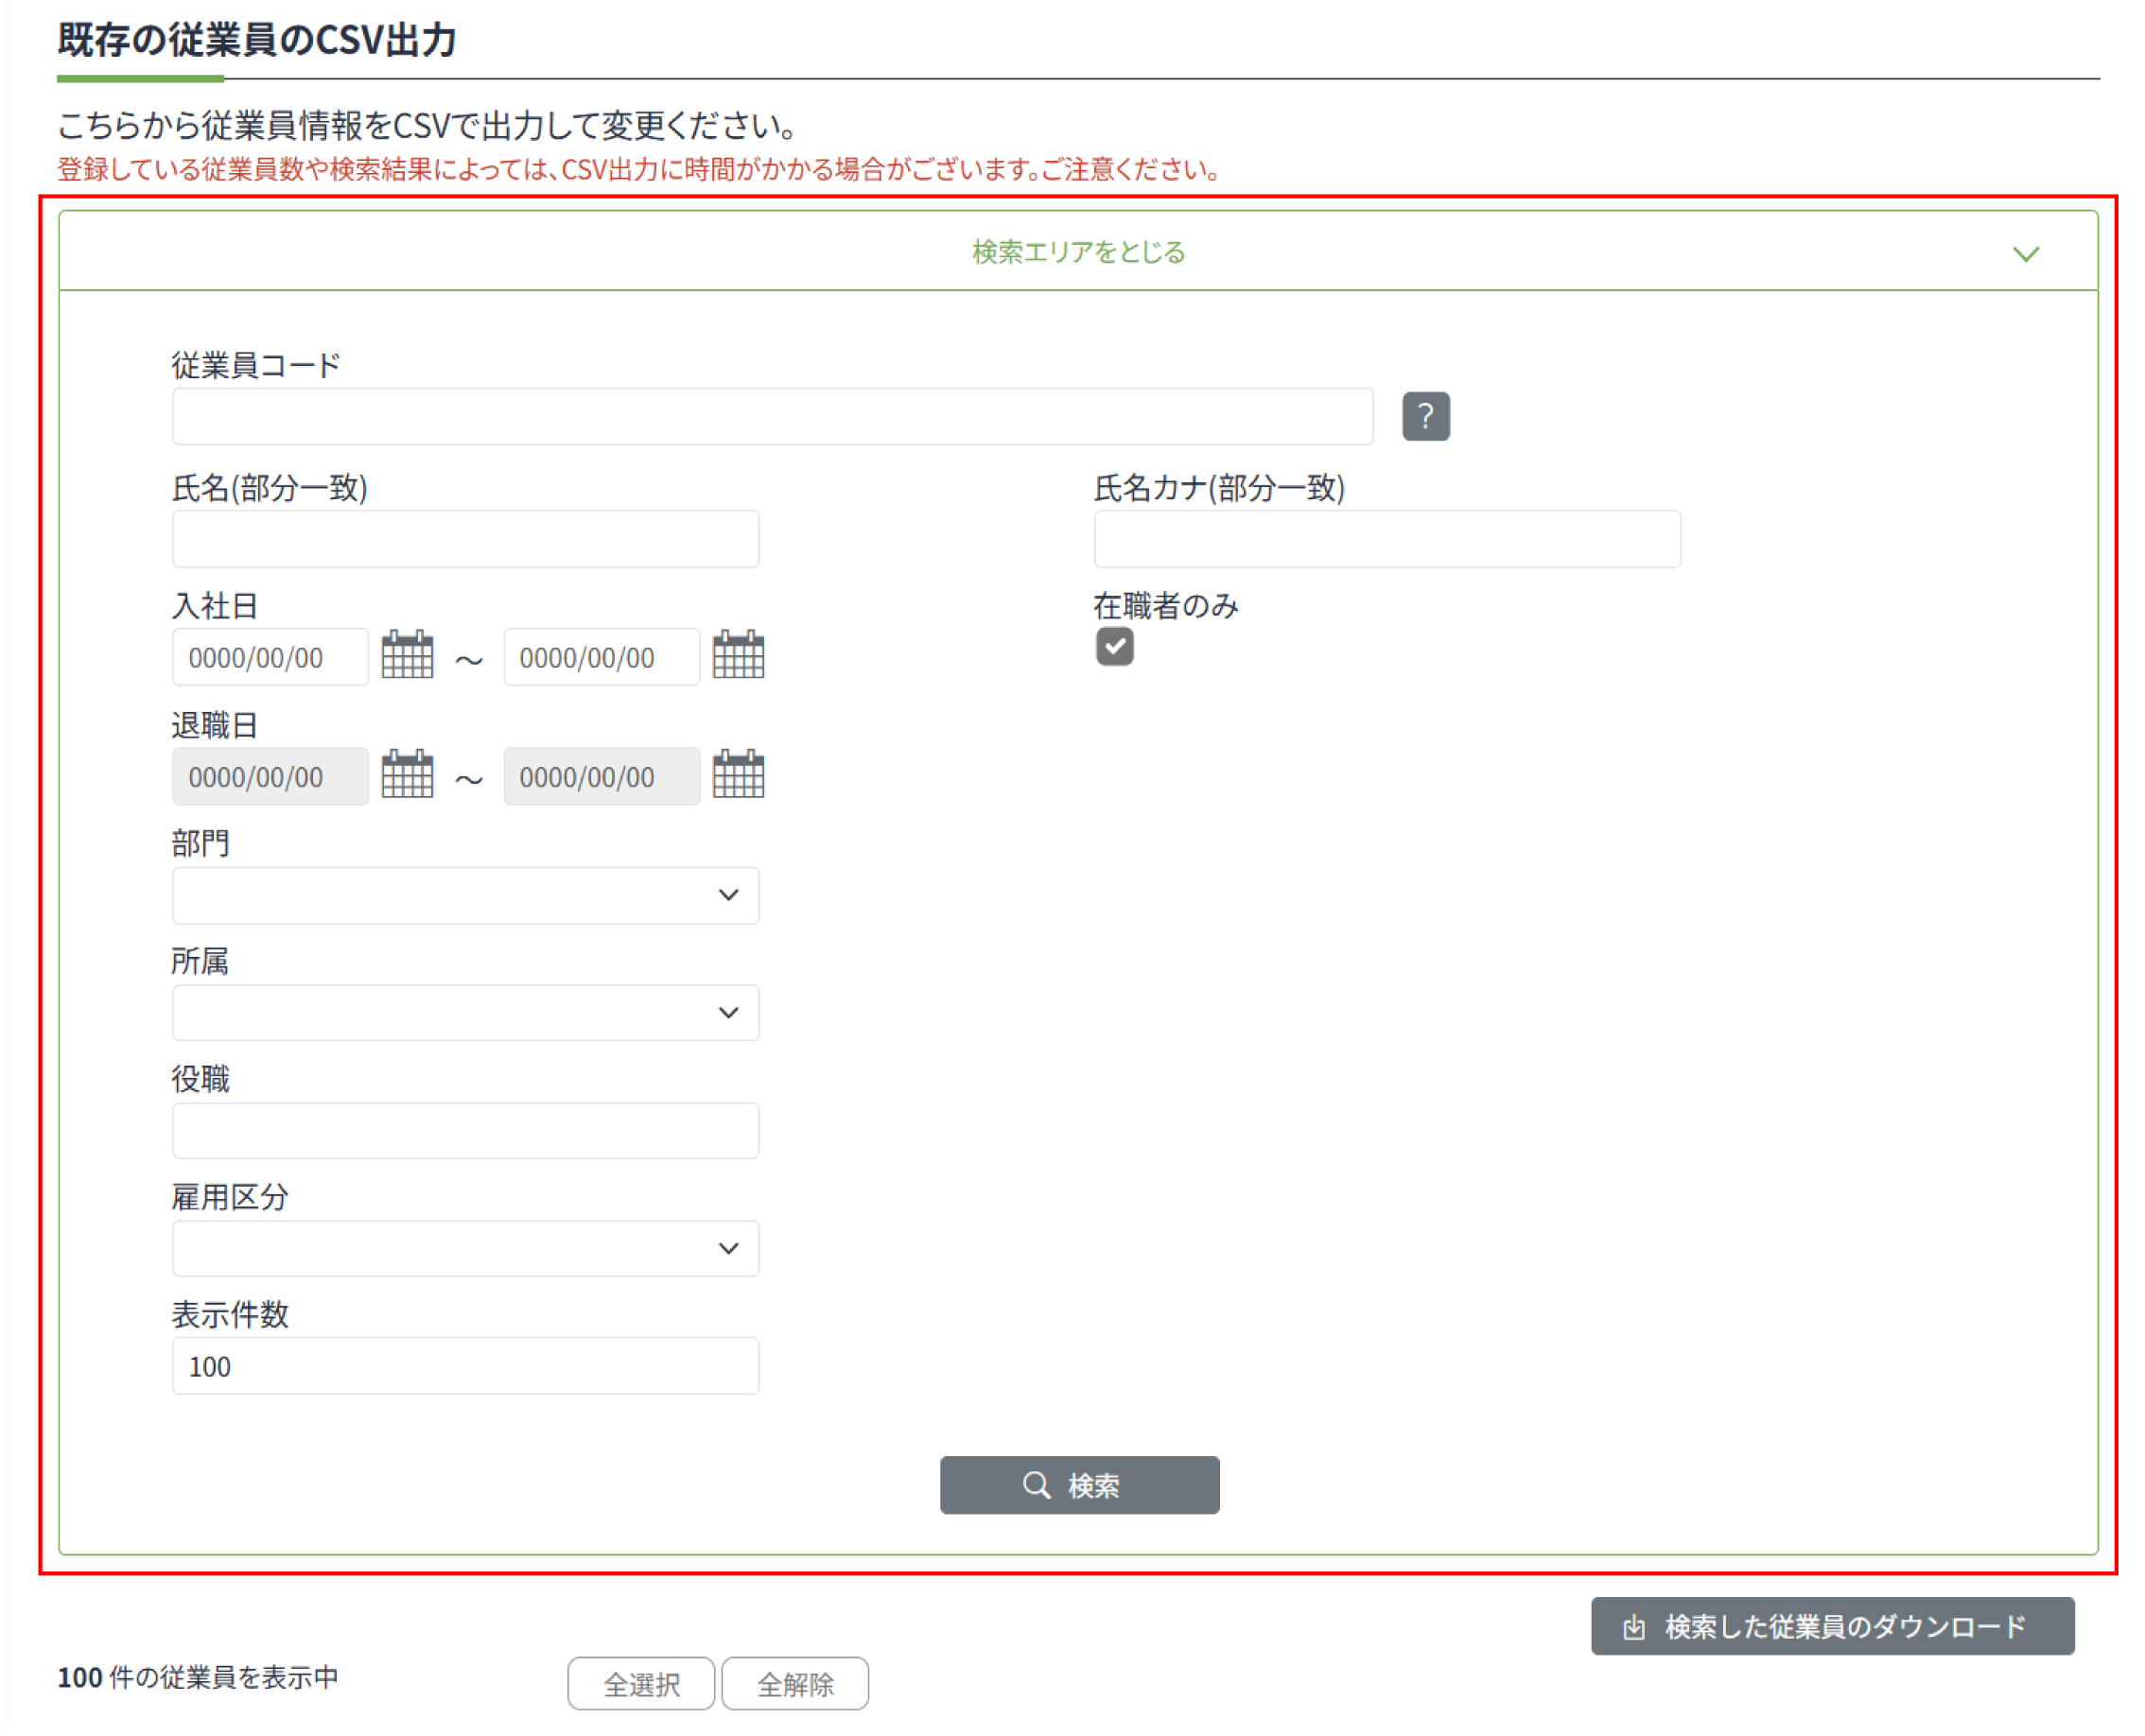Open the 入社日 start date calendar picker

(x=408, y=656)
